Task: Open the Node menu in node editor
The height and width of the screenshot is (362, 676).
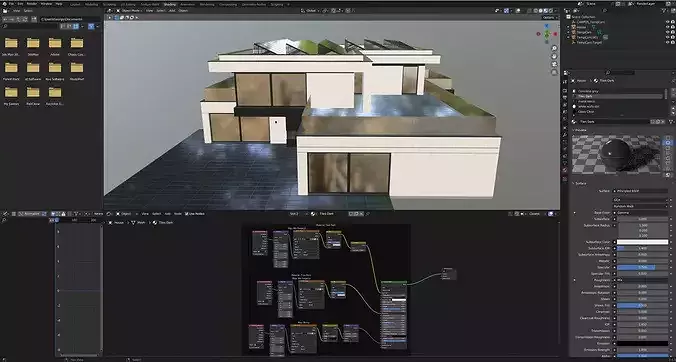Action: pos(178,214)
